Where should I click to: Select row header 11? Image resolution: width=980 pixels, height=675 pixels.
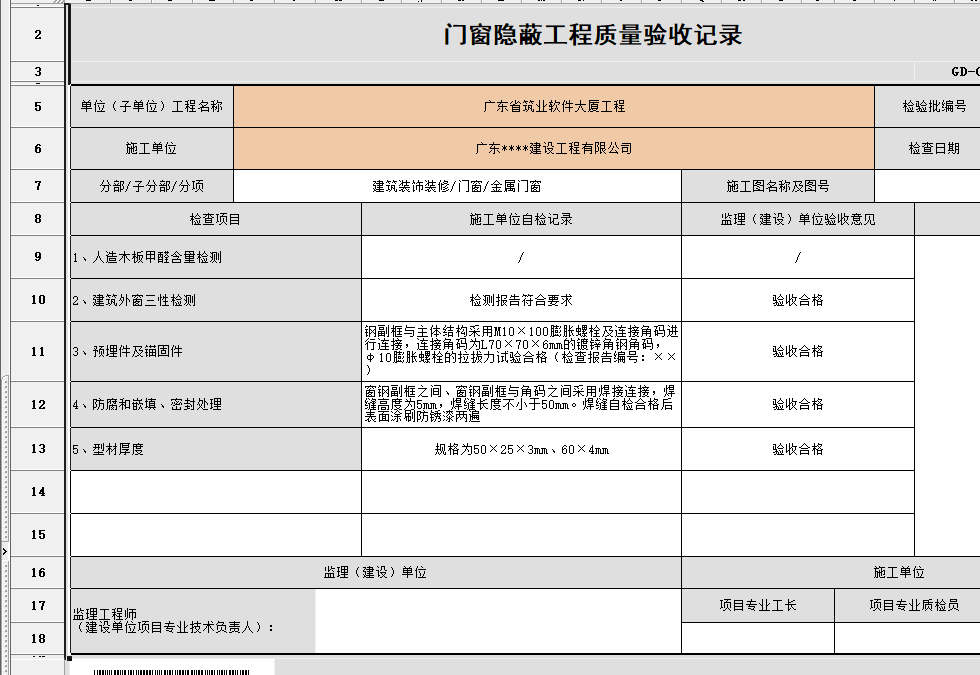[38, 352]
